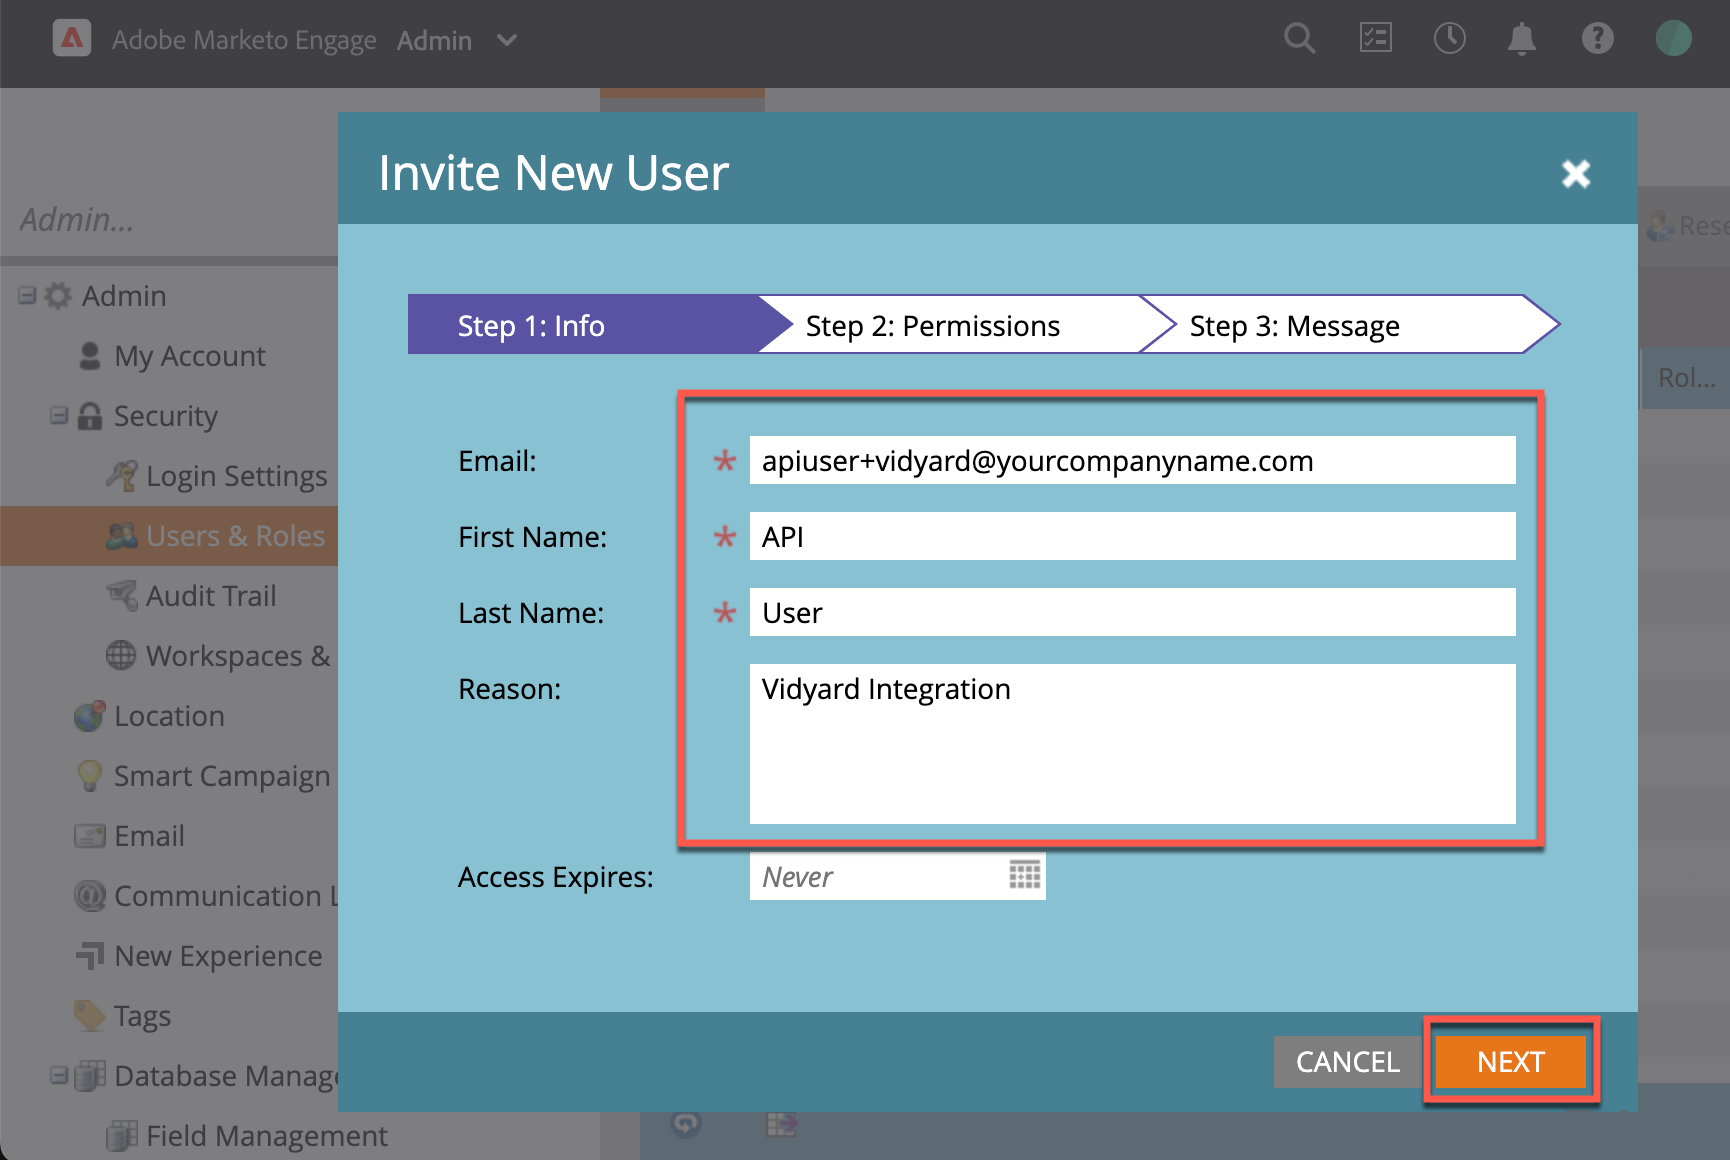Click the Reason text area
The height and width of the screenshot is (1160, 1730).
pyautogui.click(x=1132, y=744)
